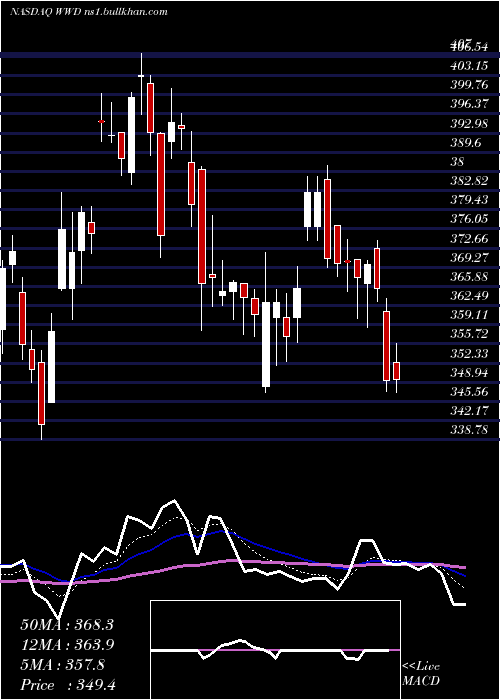500x700 pixels.
Task: Select the 359.11 price axis label
Action: (469, 315)
